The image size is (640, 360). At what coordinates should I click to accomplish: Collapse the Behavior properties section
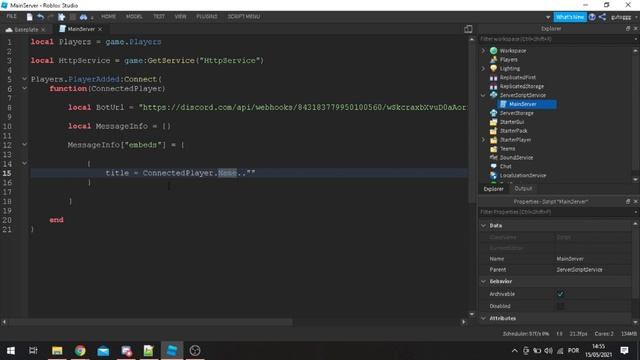coord(484,281)
